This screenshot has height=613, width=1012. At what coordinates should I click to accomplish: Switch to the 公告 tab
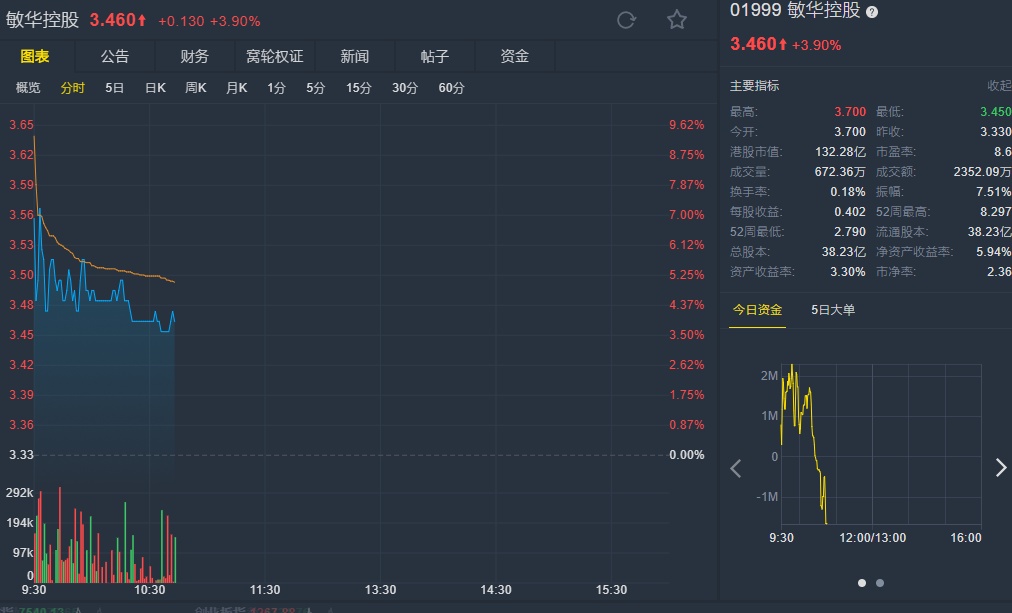[115, 57]
